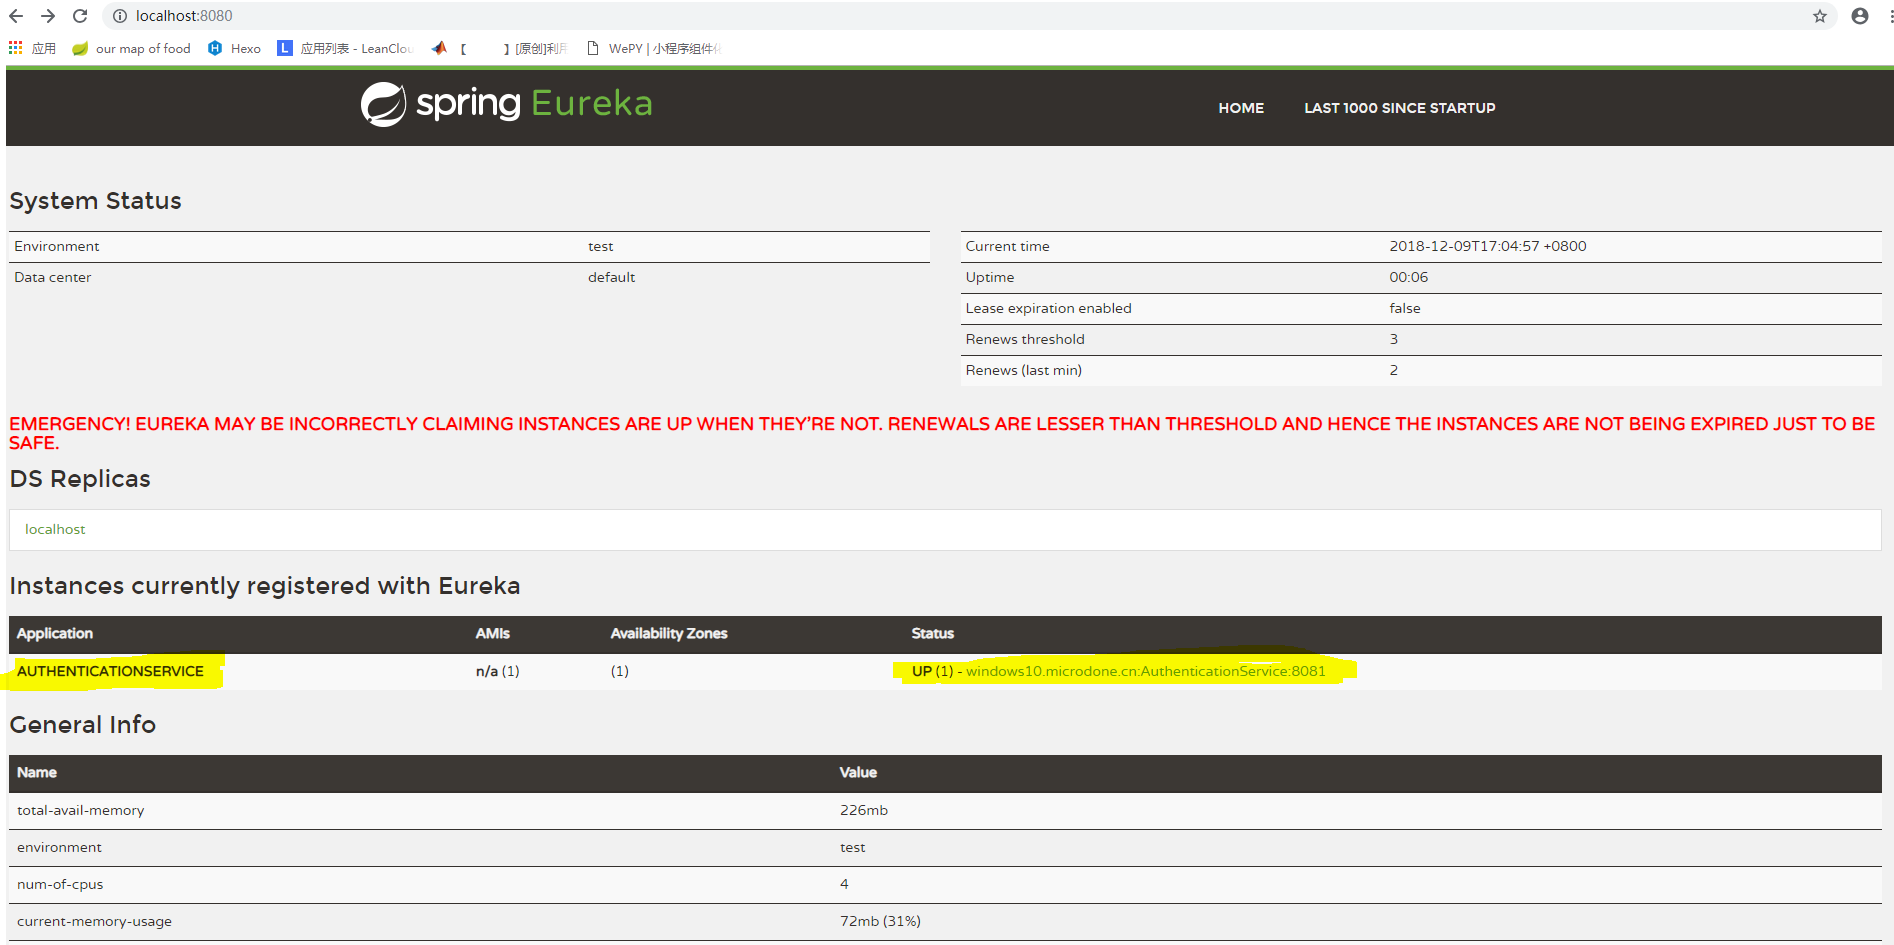Select the Environment value test in System Status
Screen dimensions: 1894x945
tap(600, 246)
